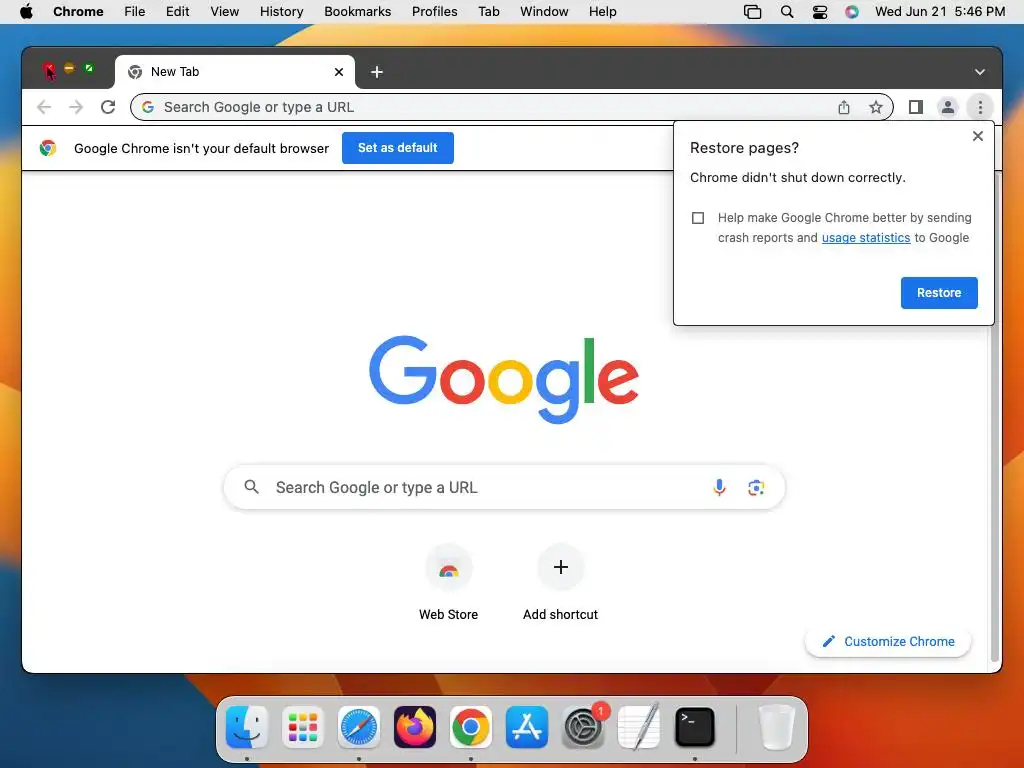Open TextEdit from the dock
1024x768 pixels.
639,727
